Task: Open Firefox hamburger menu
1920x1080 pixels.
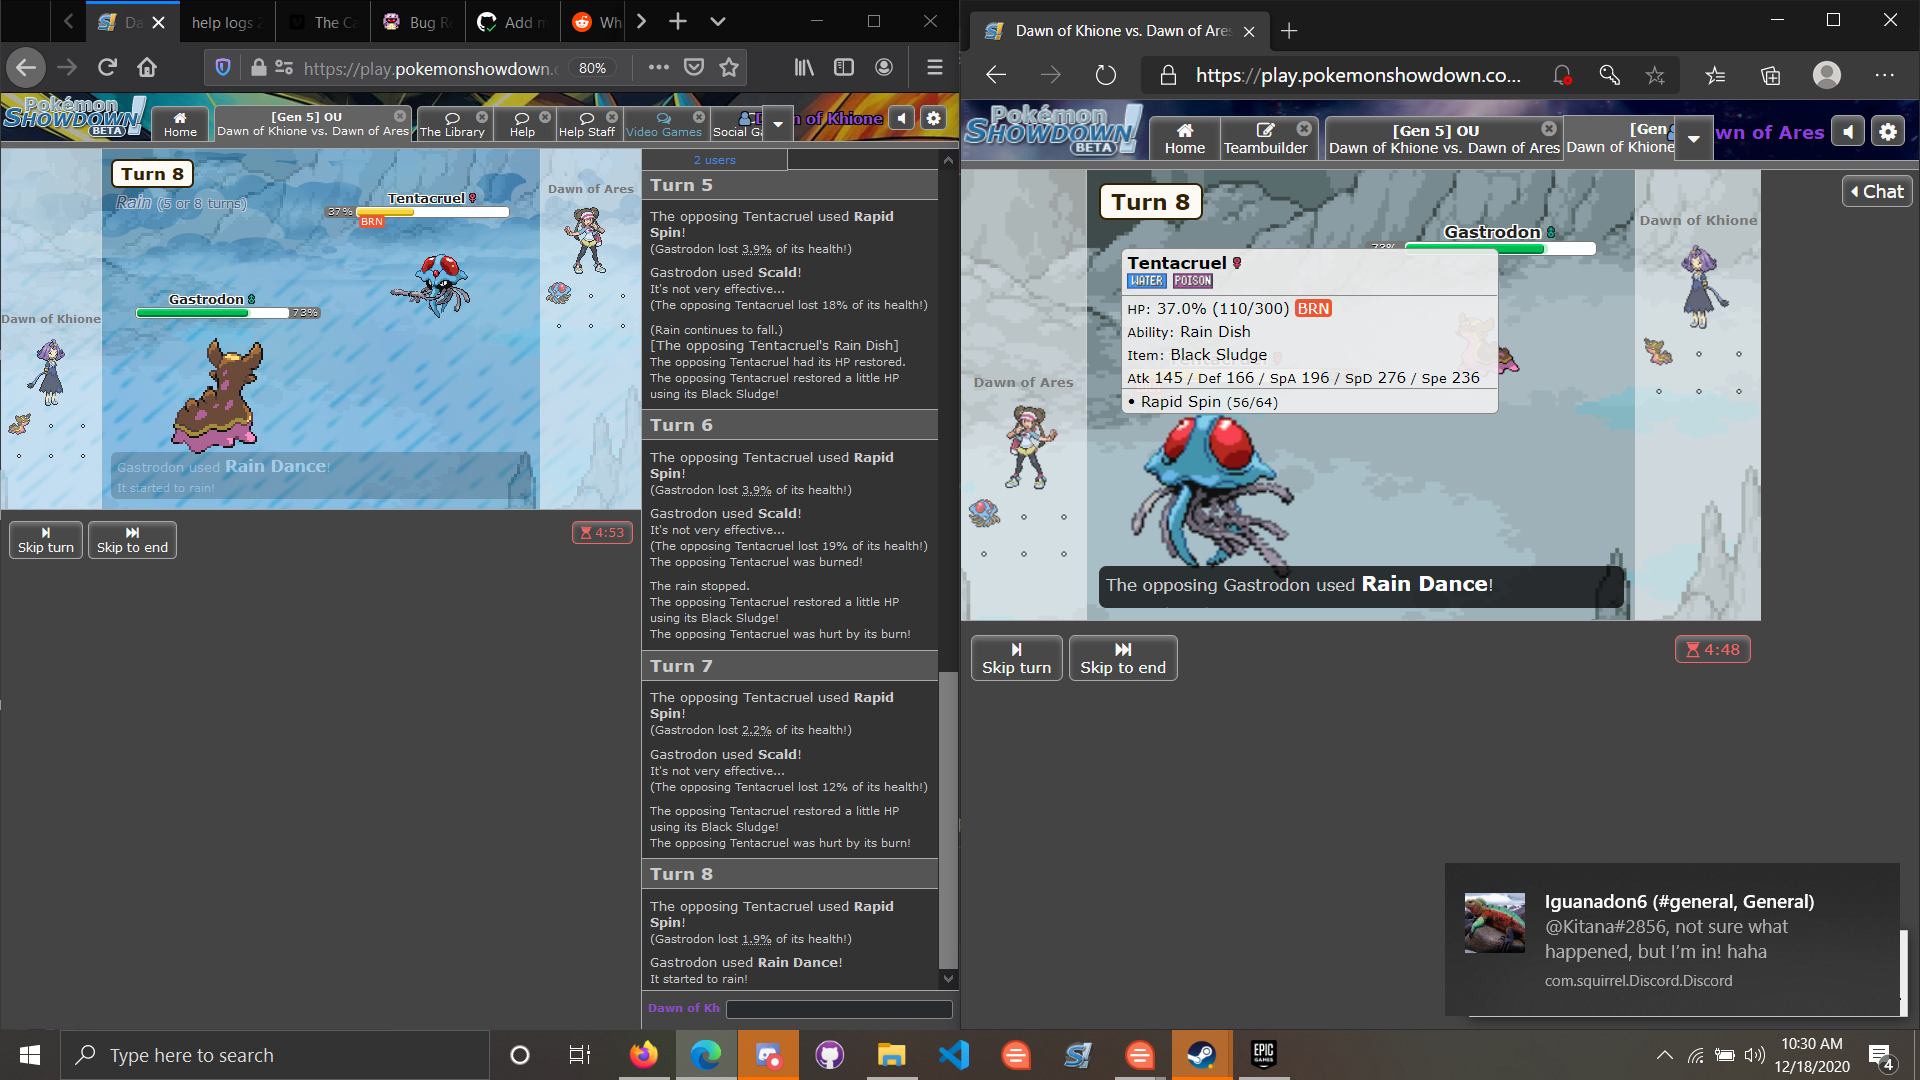Action: [x=935, y=68]
